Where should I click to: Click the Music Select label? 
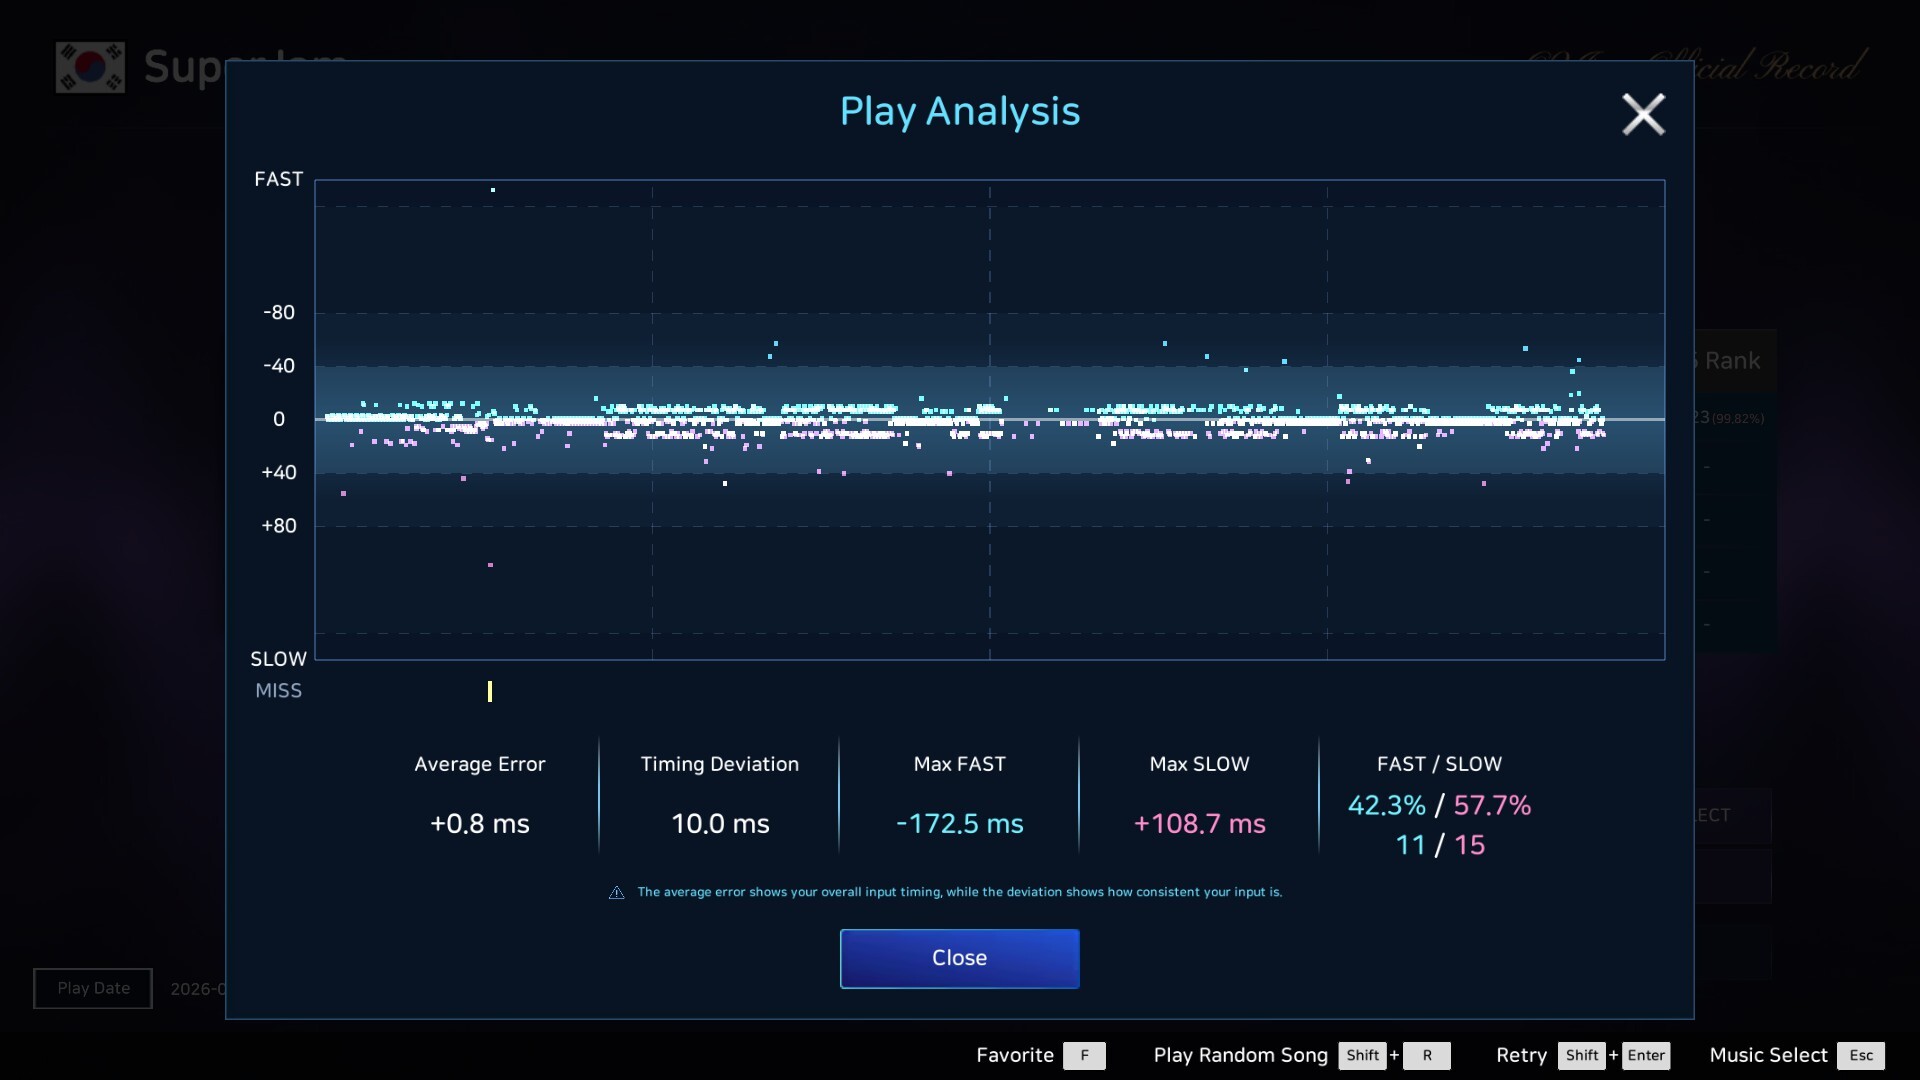[x=1768, y=1055]
